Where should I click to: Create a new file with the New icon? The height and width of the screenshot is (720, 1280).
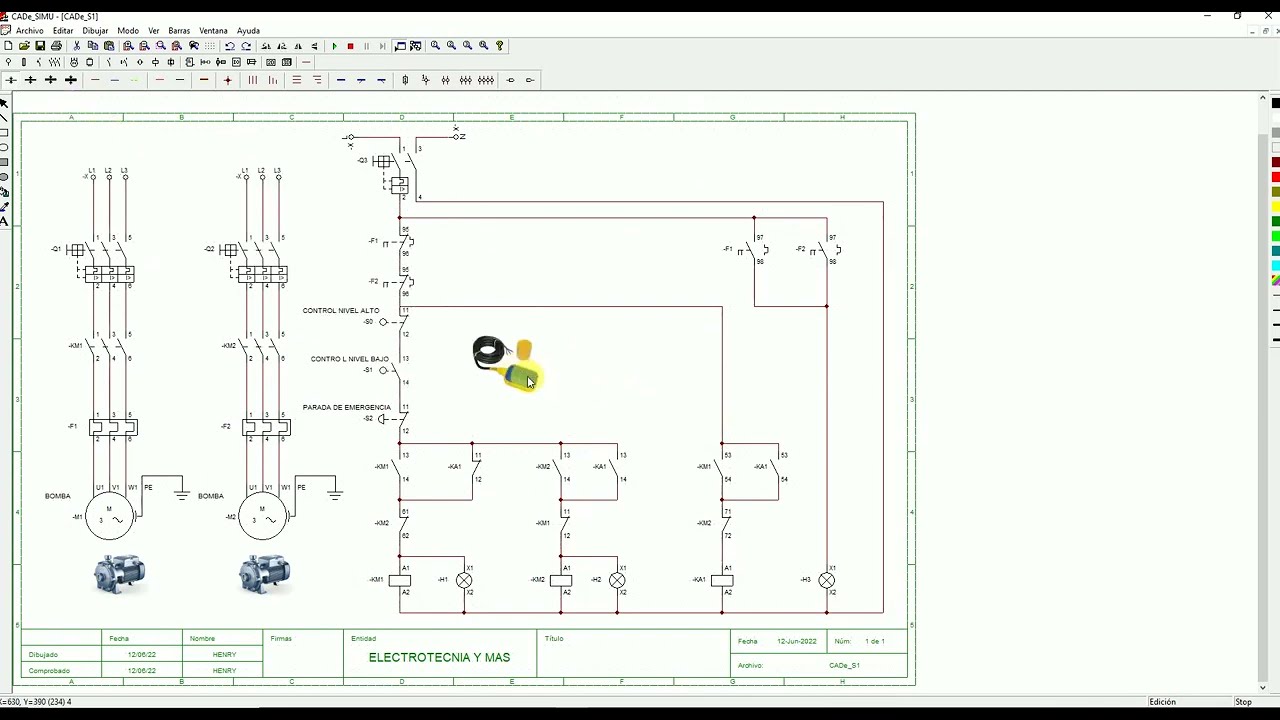[x=8, y=46]
